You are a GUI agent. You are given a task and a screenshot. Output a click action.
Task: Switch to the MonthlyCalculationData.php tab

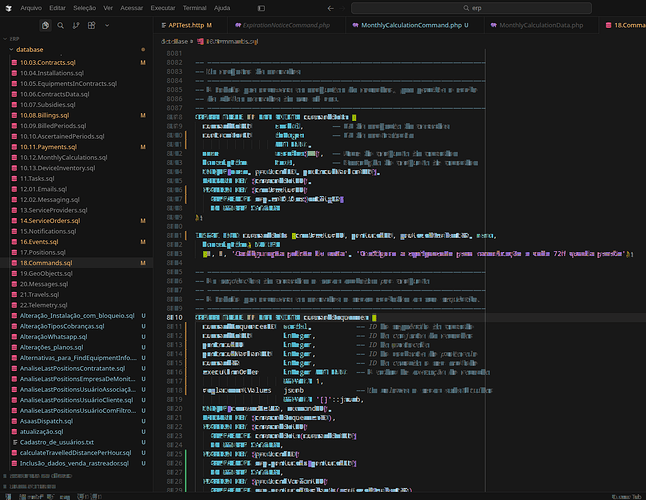point(541,25)
